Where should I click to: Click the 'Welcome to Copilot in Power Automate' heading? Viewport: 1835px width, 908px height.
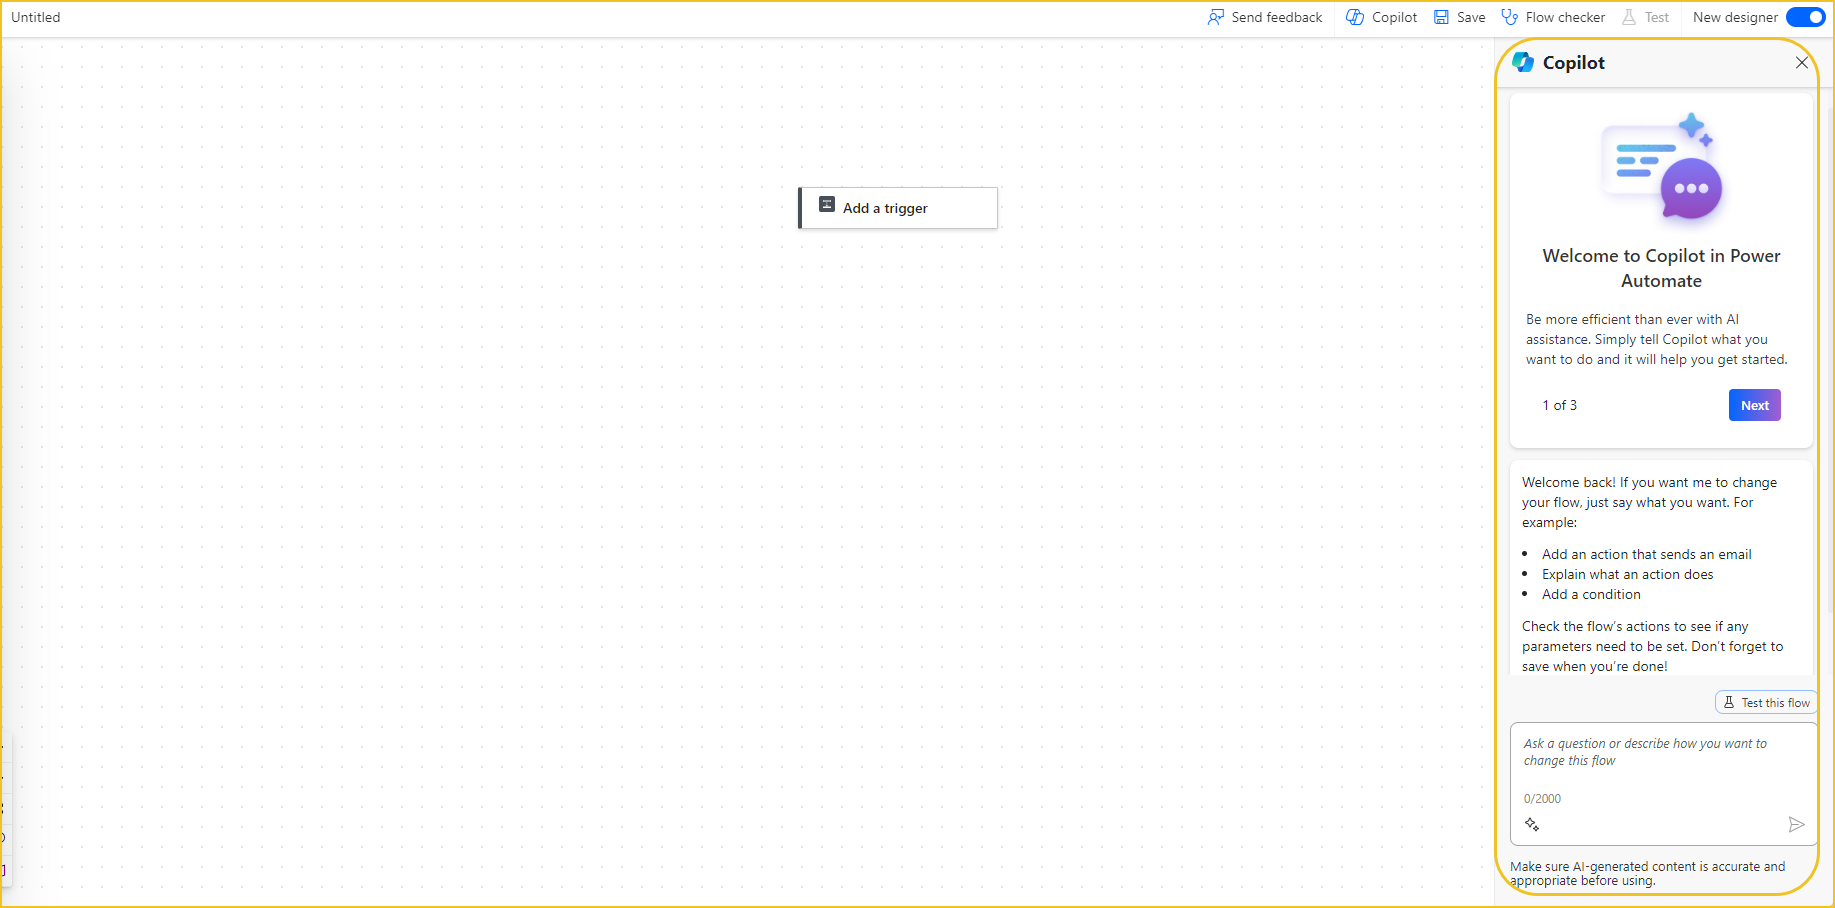coord(1661,268)
